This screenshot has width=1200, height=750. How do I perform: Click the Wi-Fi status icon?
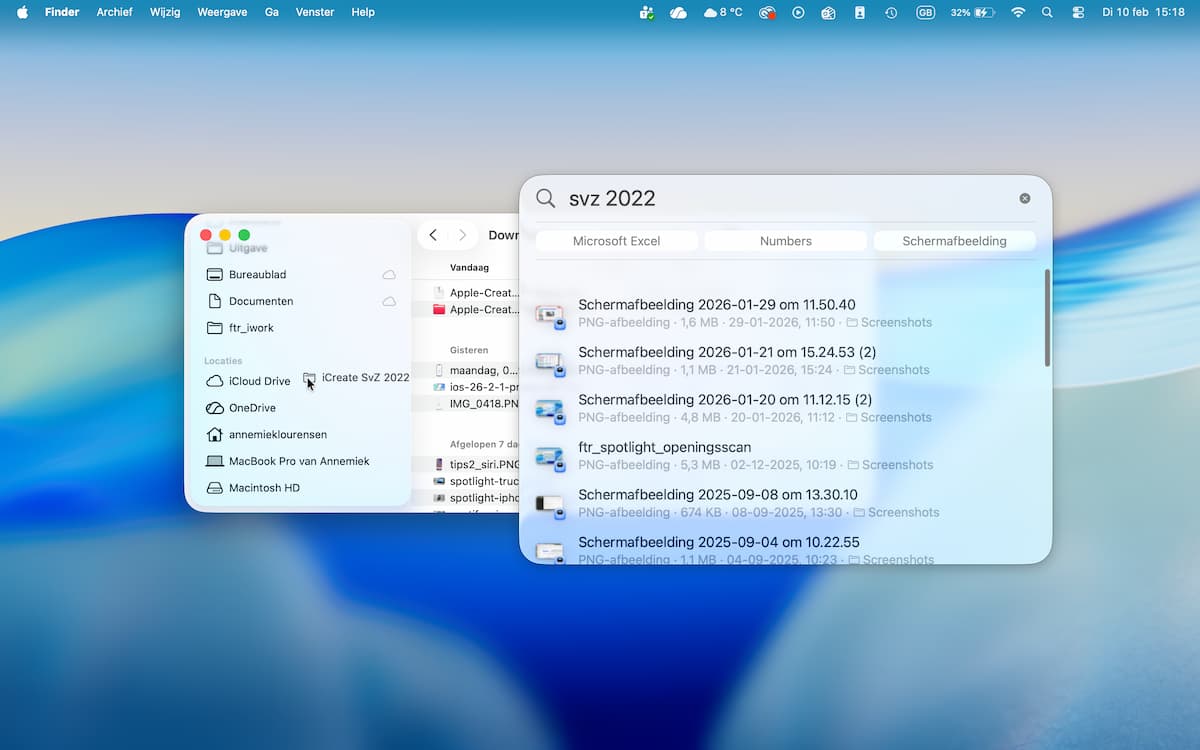tap(1018, 12)
